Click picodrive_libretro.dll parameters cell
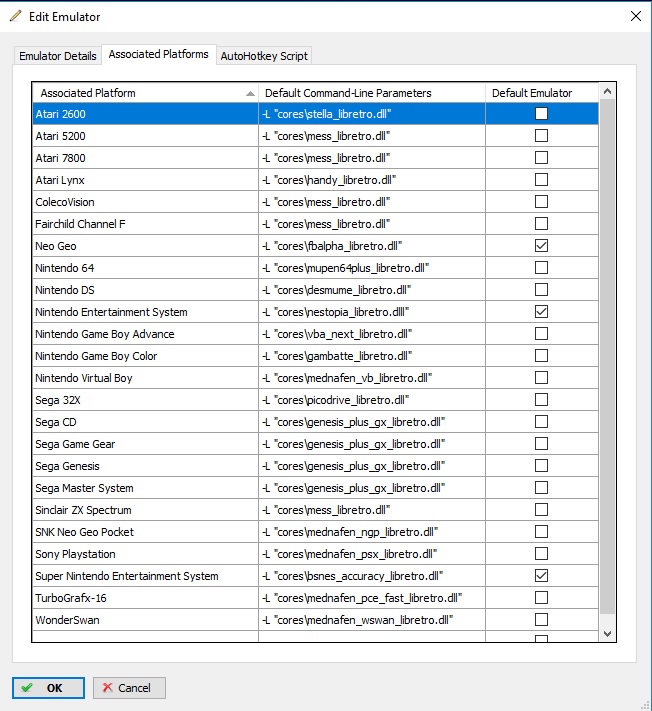The image size is (652, 711). (x=372, y=400)
